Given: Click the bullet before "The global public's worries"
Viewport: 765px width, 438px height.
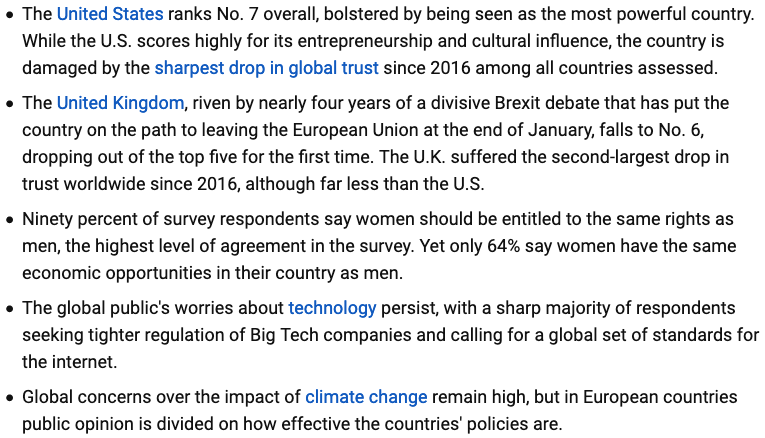Looking at the screenshot, I should tap(9, 309).
